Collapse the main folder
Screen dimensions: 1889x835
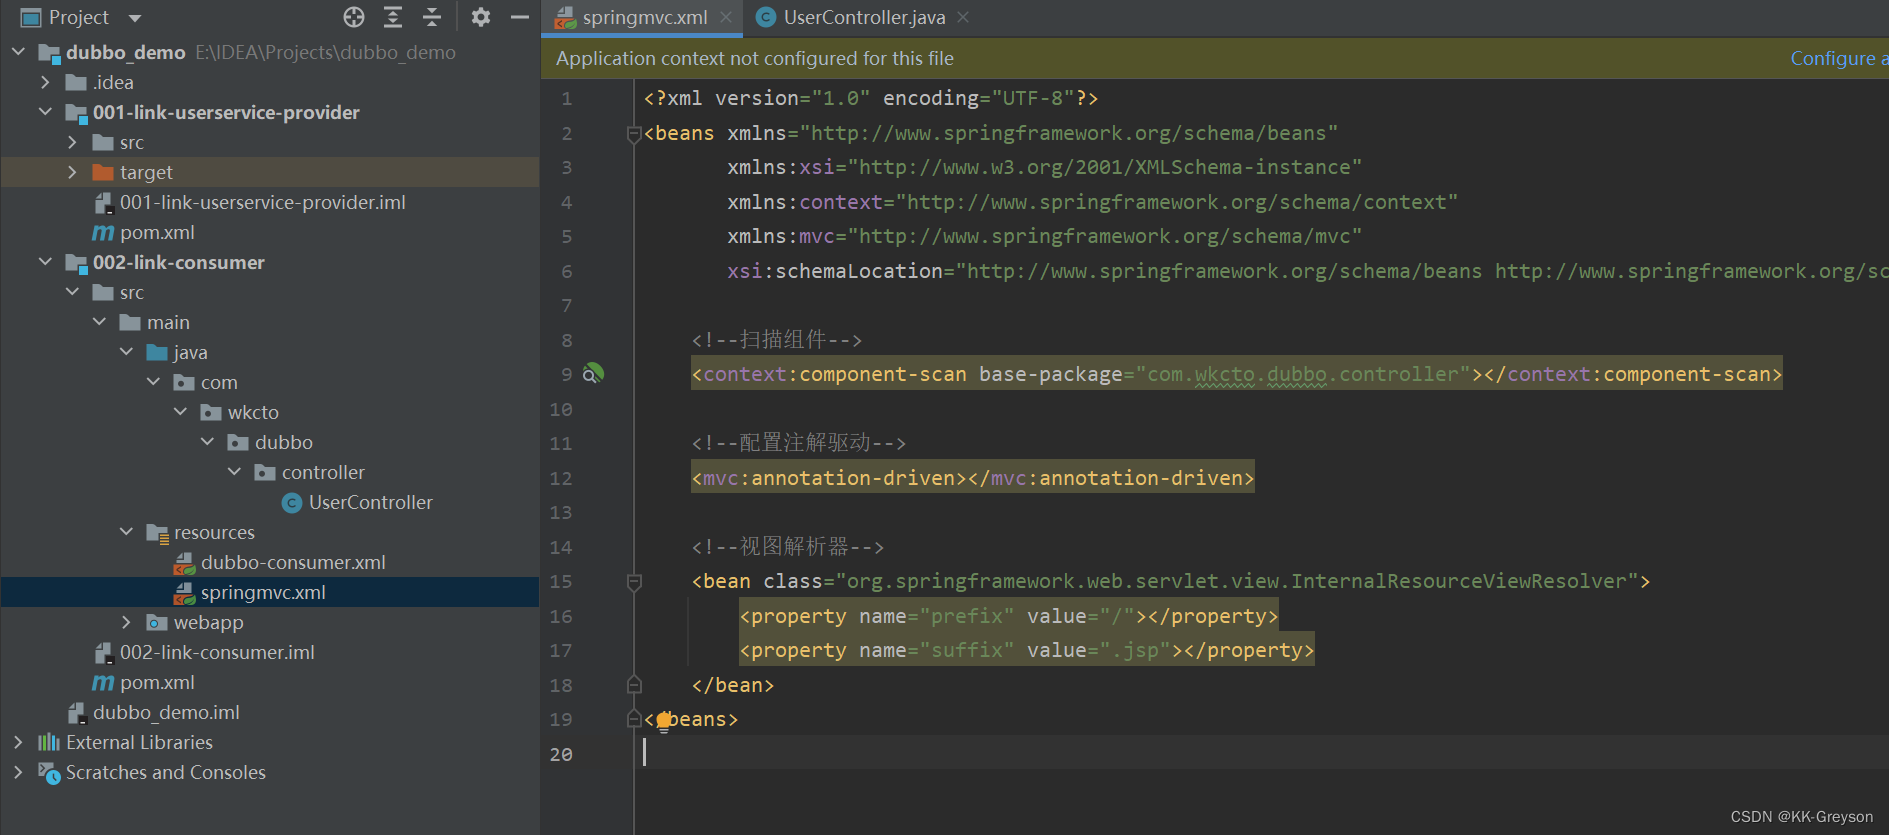(x=99, y=322)
